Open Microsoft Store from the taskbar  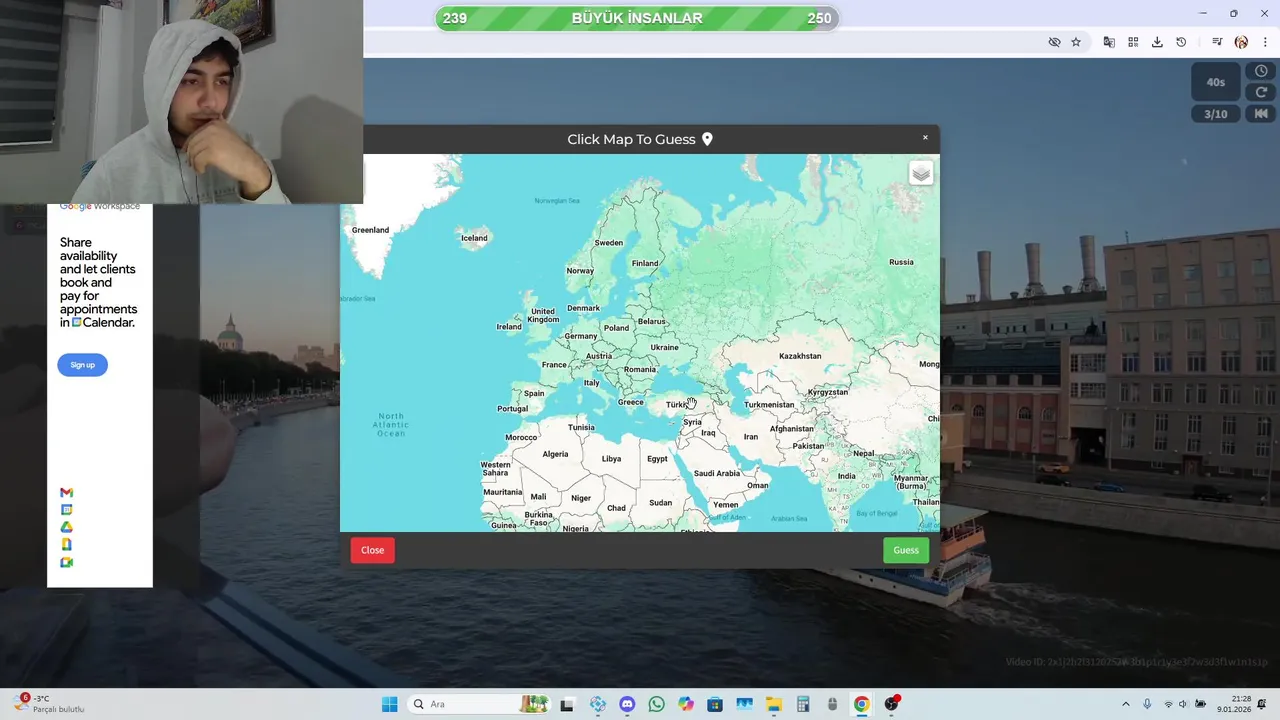pos(714,704)
